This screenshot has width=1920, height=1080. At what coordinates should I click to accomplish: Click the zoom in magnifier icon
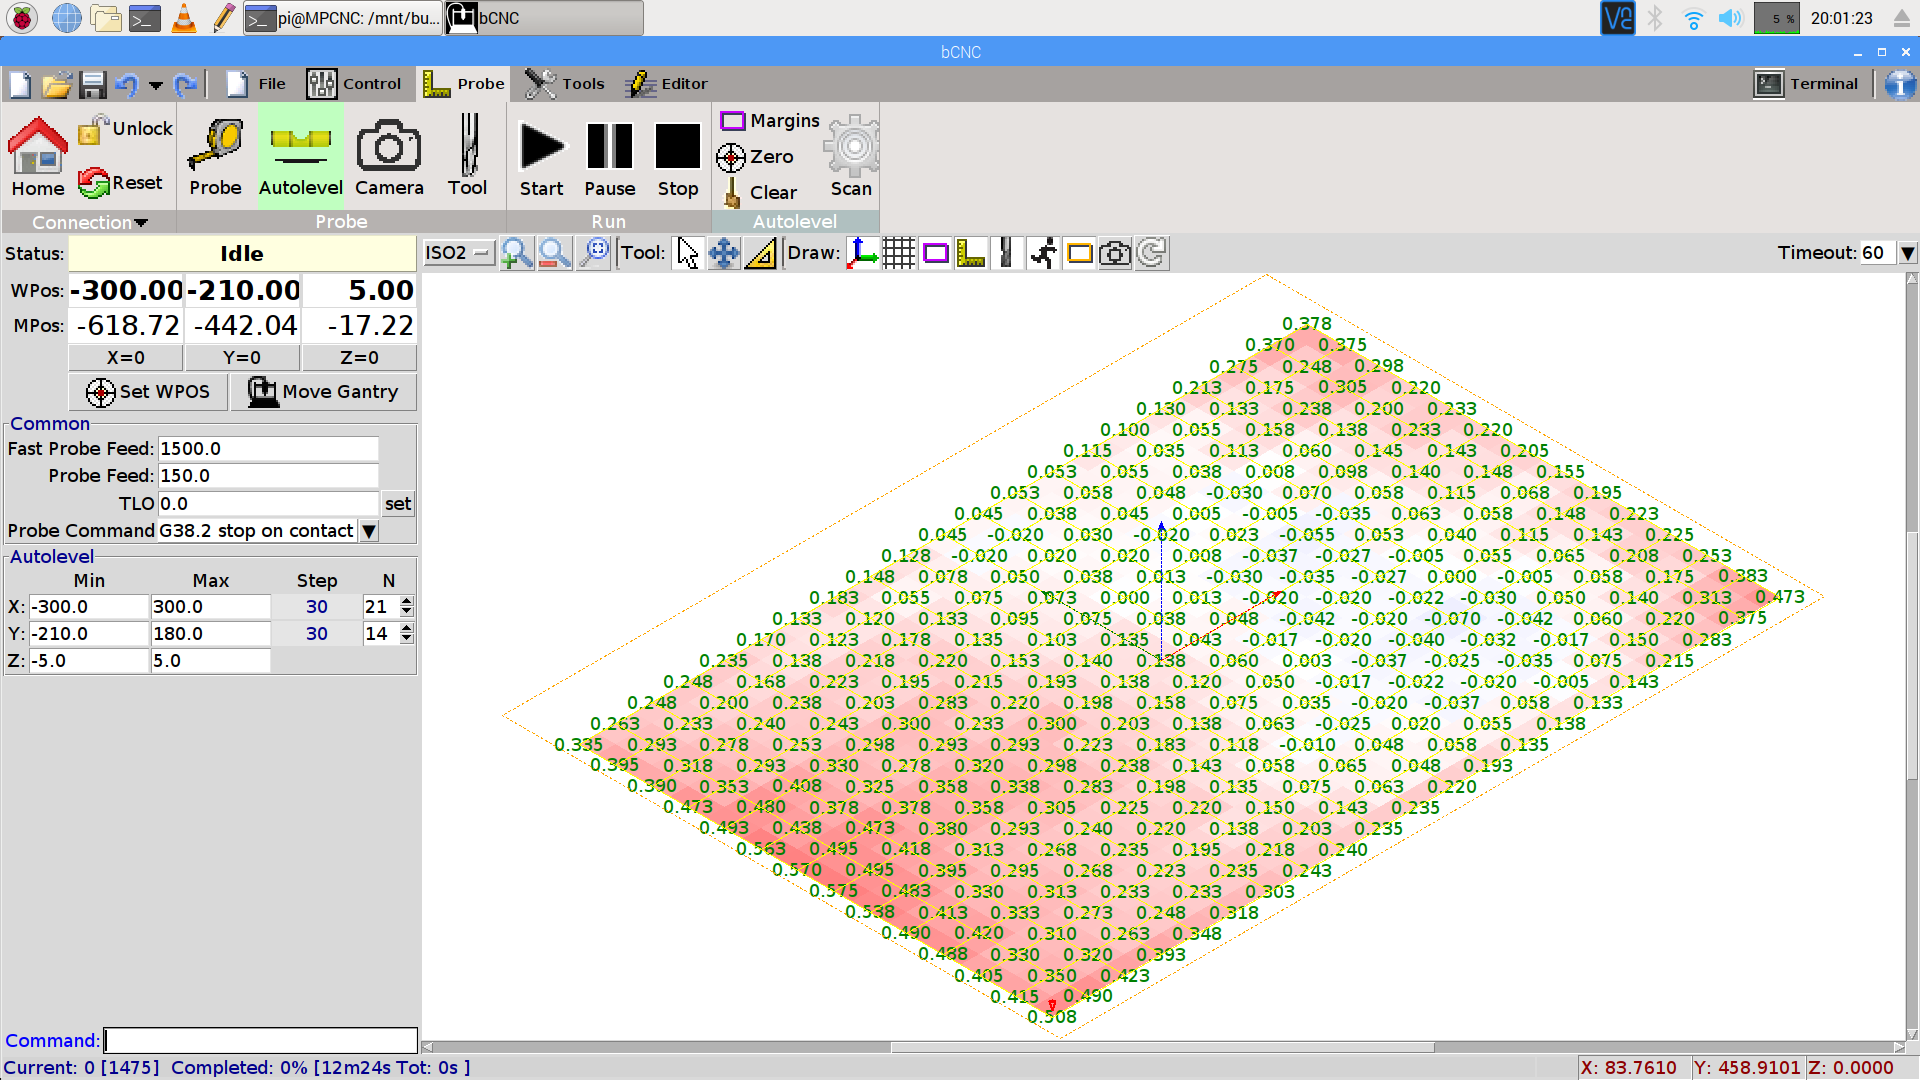coord(517,253)
